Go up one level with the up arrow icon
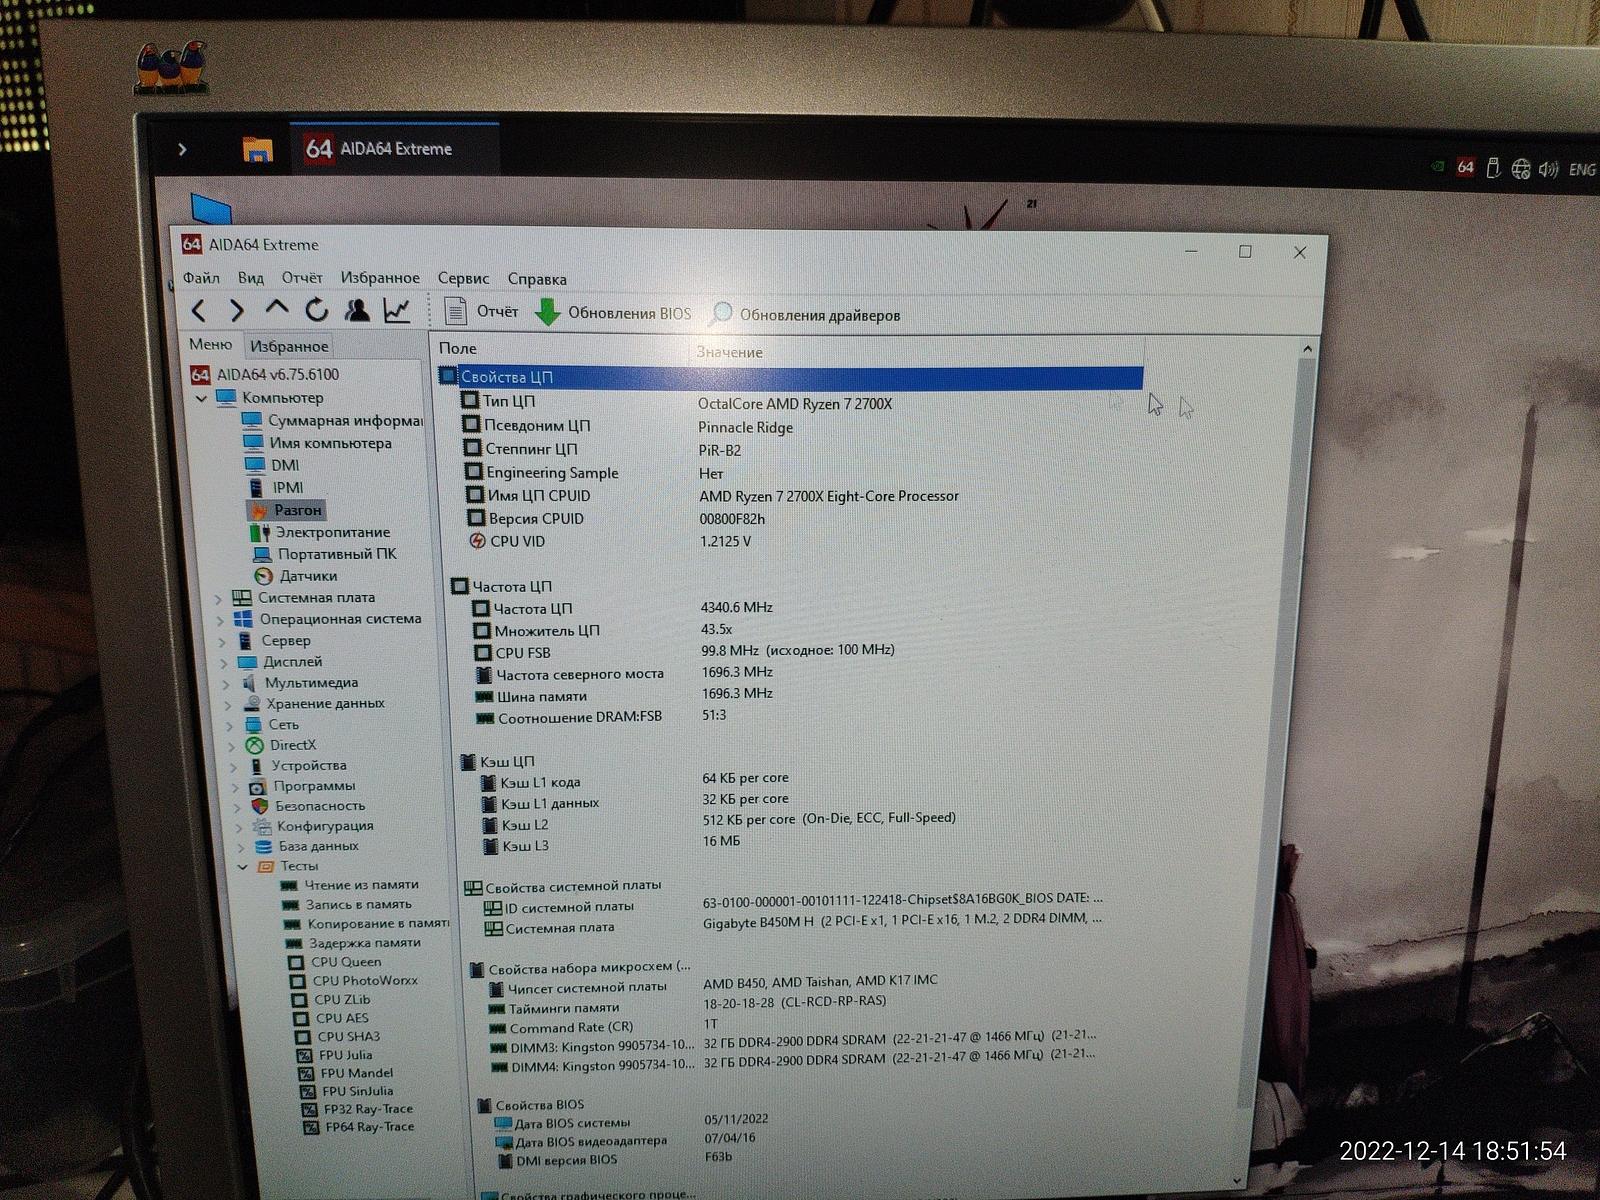Screen dimensions: 1600x1200 click(277, 309)
